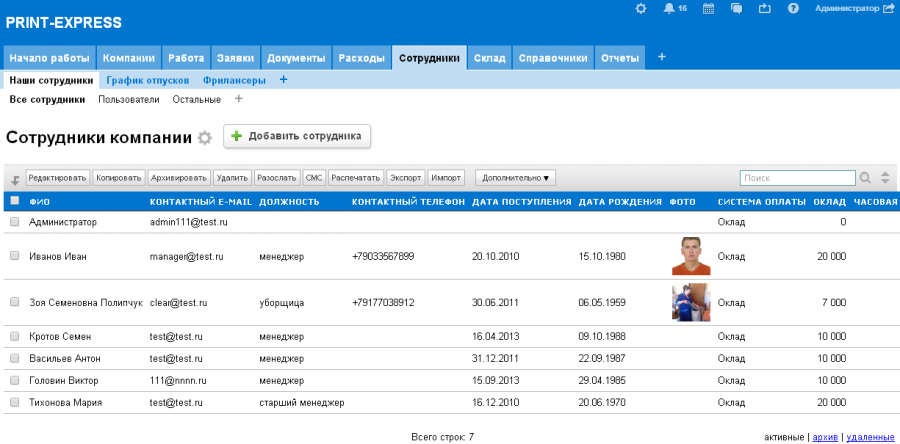Image resolution: width=900 pixels, height=444 pixels.
Task: Switch to the Склад tab
Action: click(489, 58)
